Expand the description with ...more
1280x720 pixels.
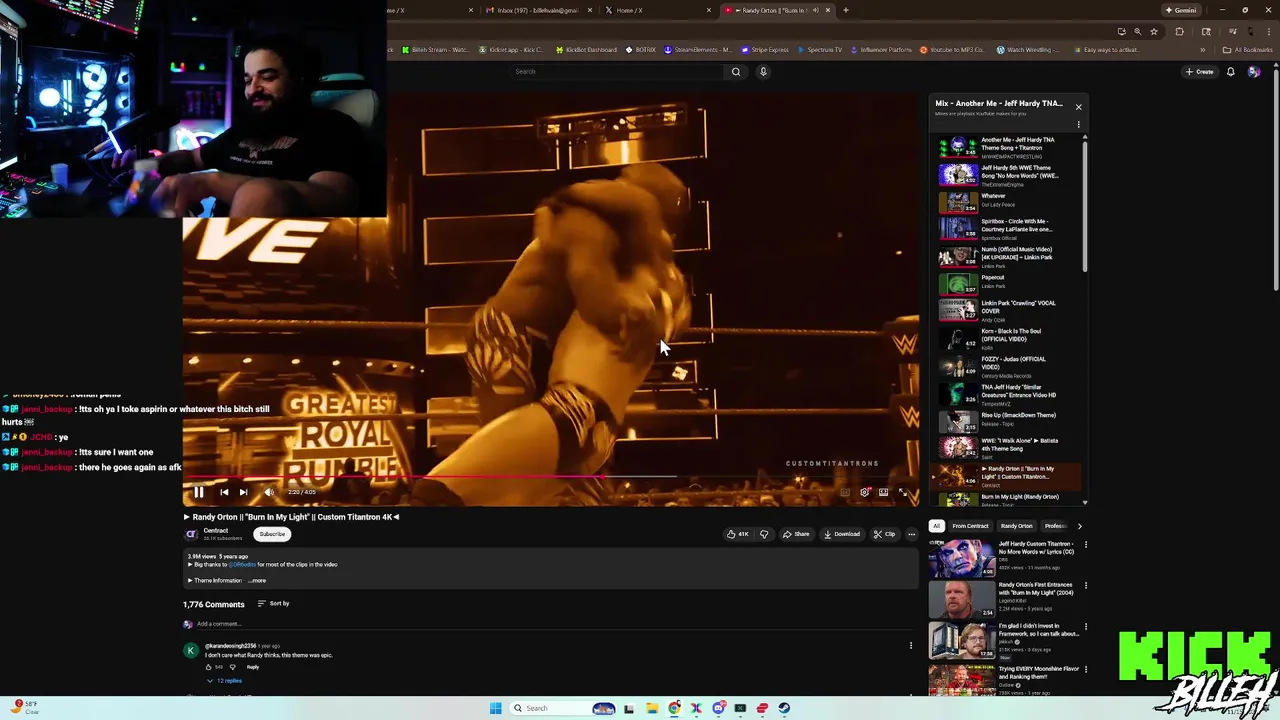[257, 580]
